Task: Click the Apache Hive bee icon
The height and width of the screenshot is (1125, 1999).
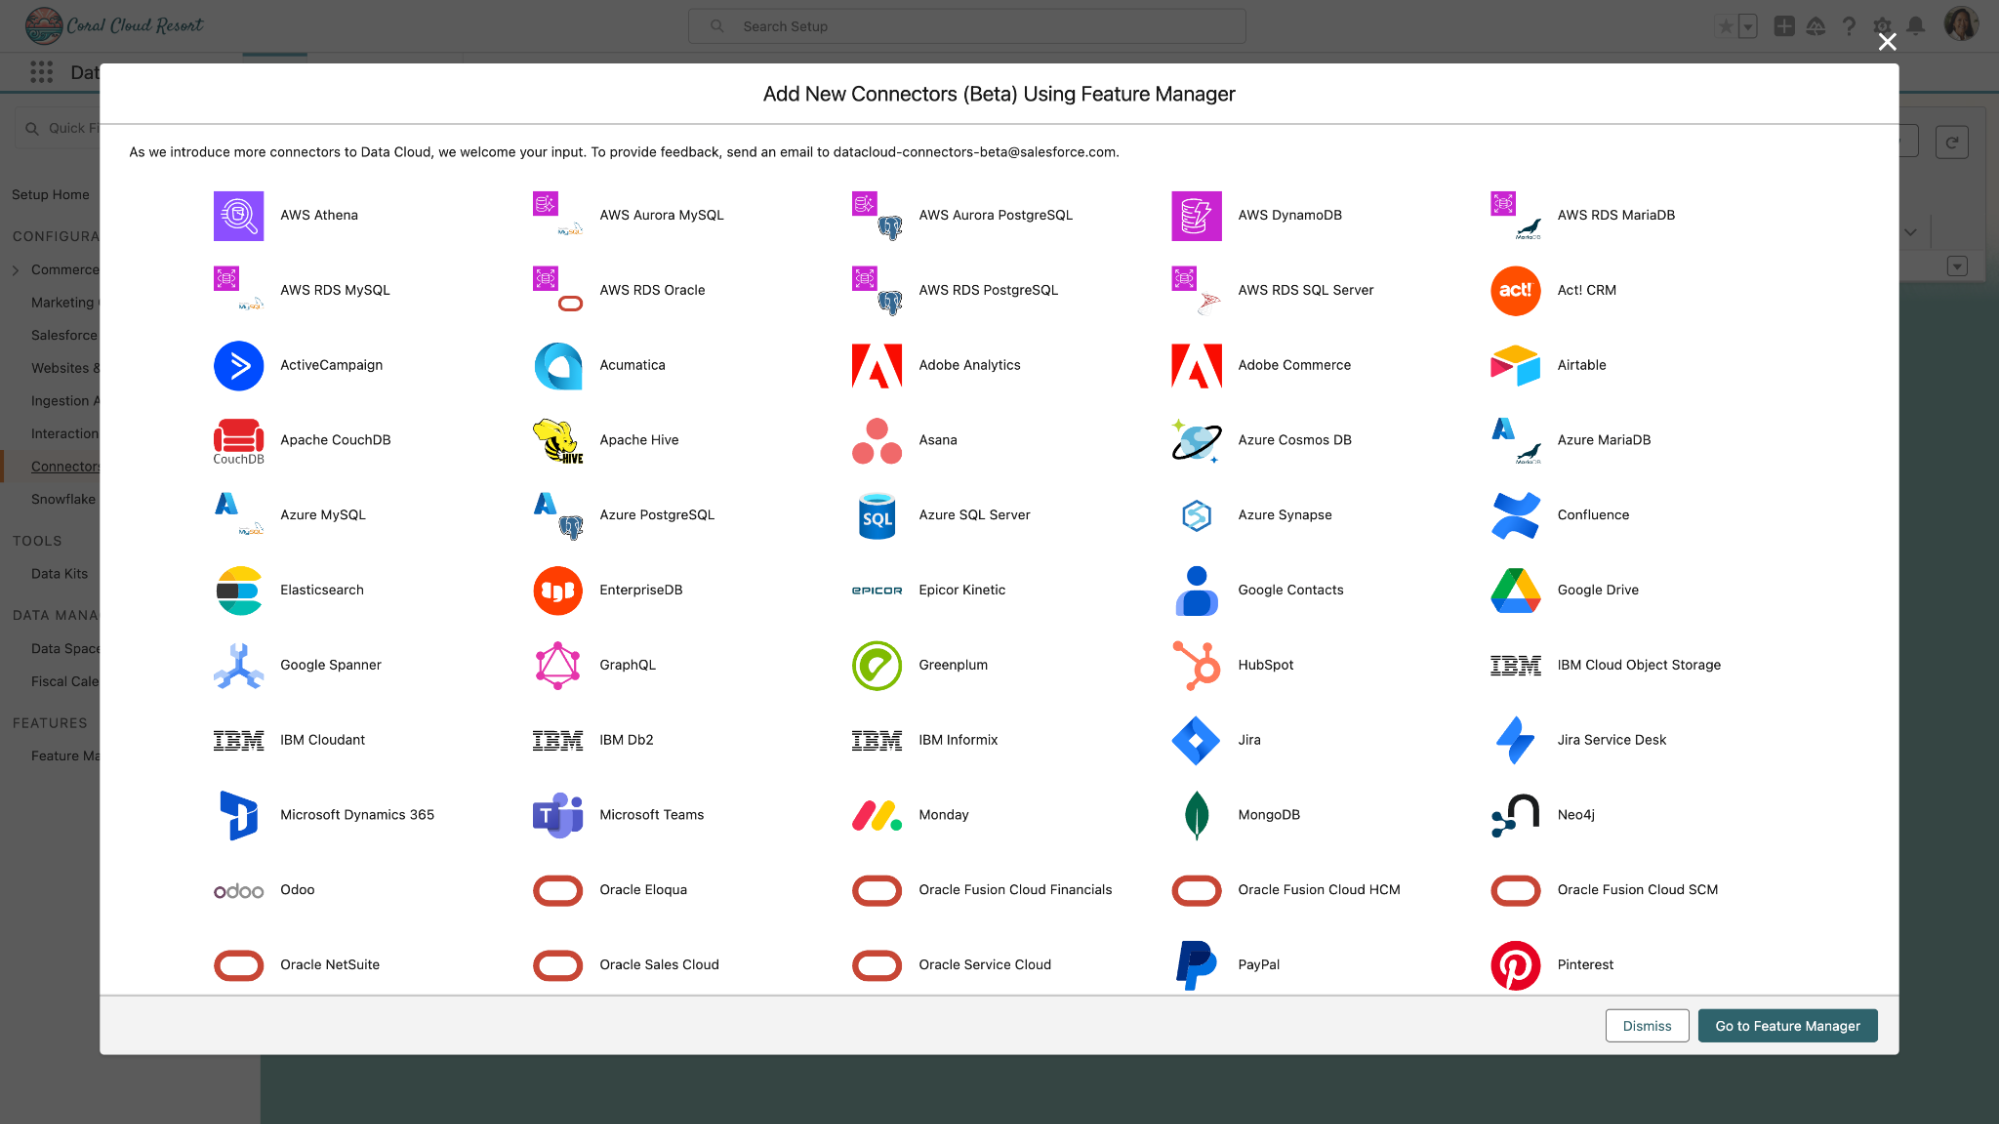Action: (x=557, y=440)
